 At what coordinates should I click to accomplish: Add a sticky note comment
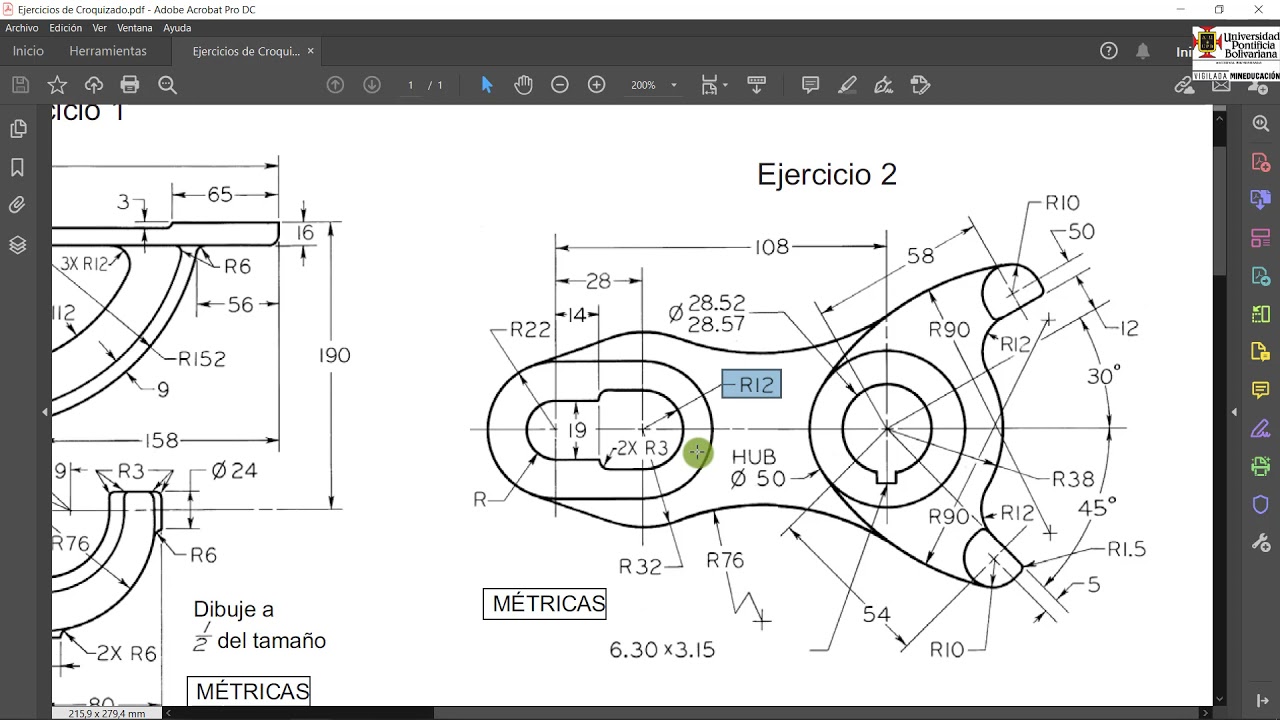pyautogui.click(x=811, y=85)
